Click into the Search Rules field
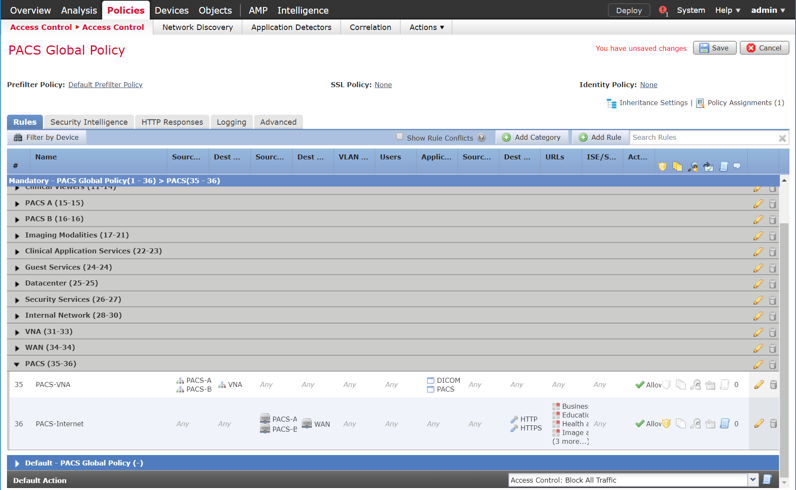Screen dimensions: 796x490 tap(700, 138)
